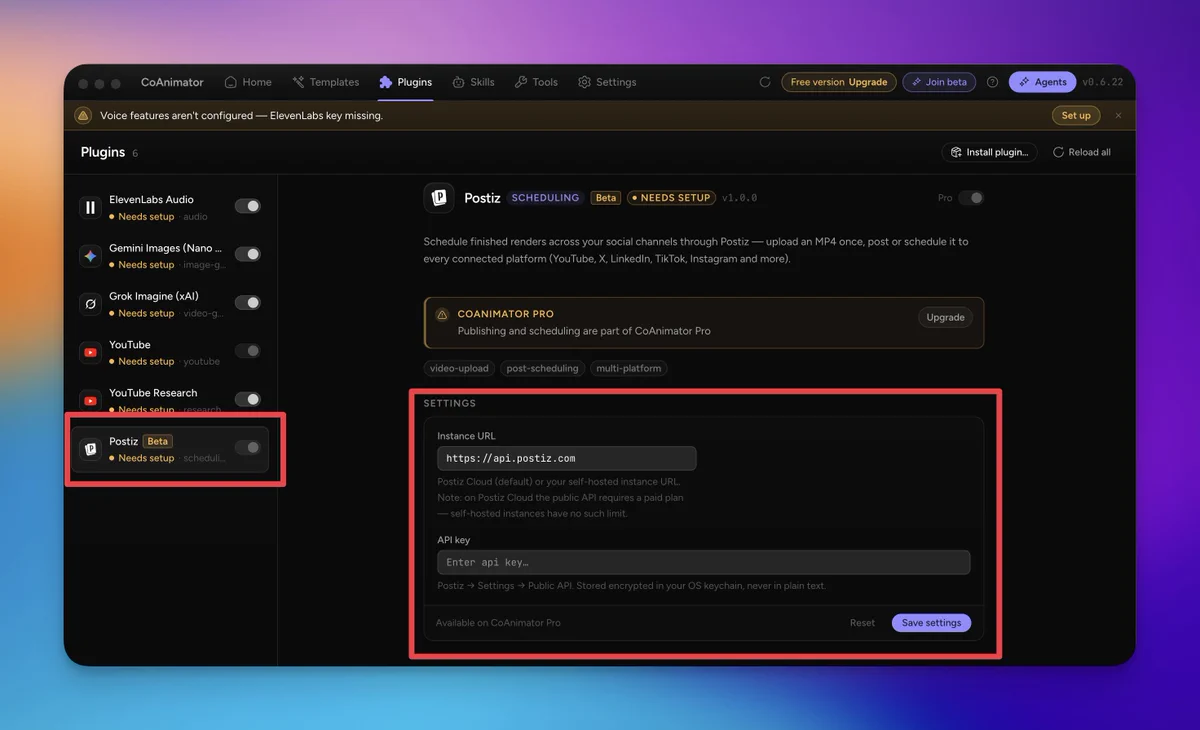The image size is (1200, 730).
Task: Click the CoAnimator Pro warning icon
Action: (x=443, y=314)
